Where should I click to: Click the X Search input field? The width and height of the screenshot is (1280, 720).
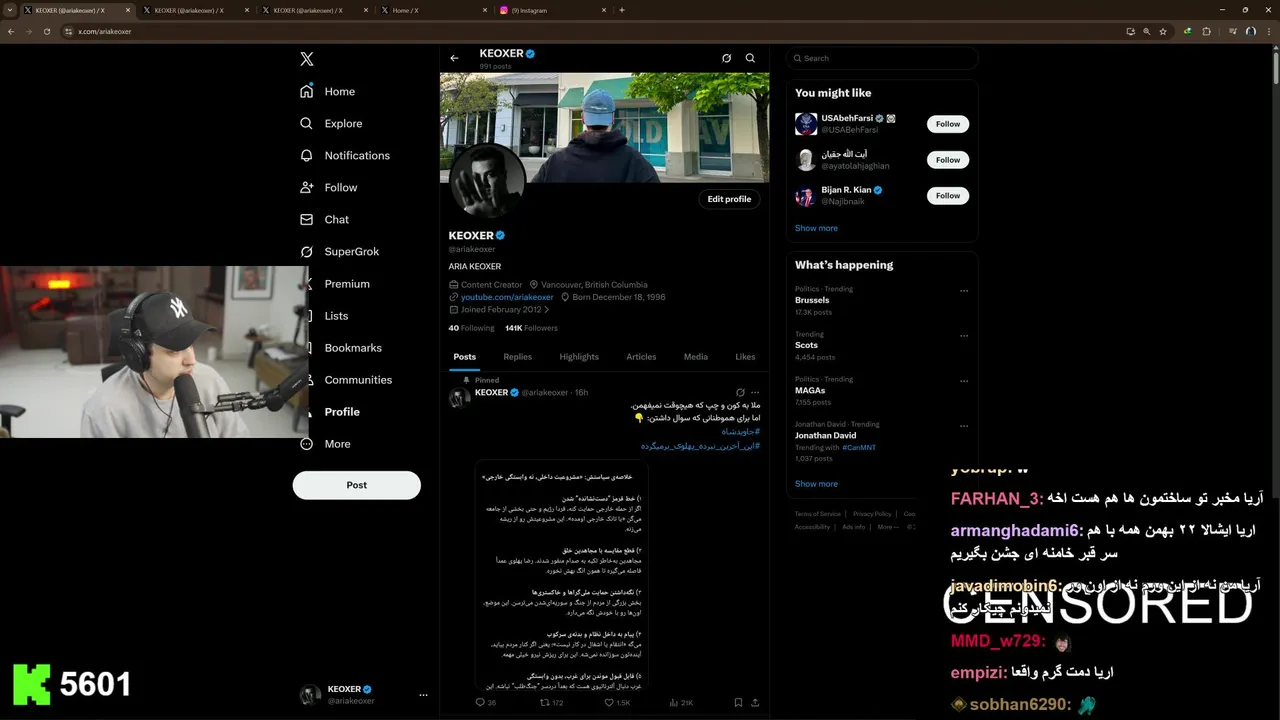(881, 58)
